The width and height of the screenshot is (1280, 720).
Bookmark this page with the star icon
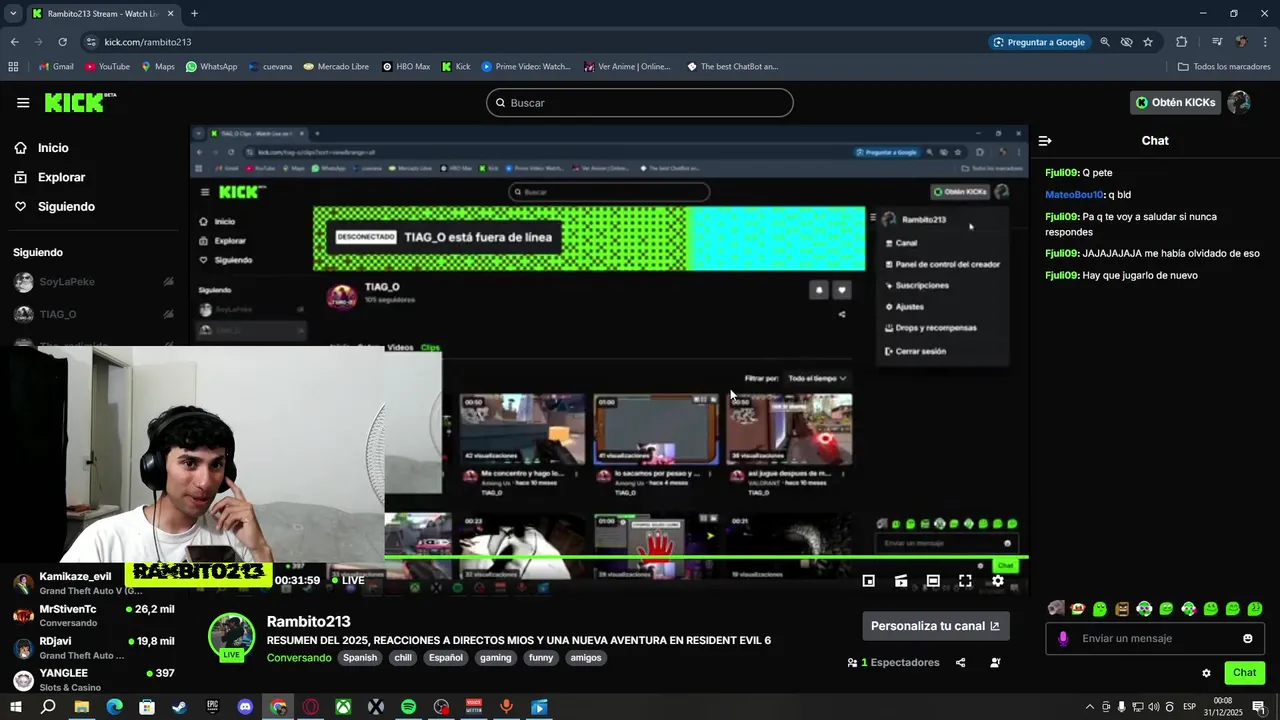tap(1148, 42)
